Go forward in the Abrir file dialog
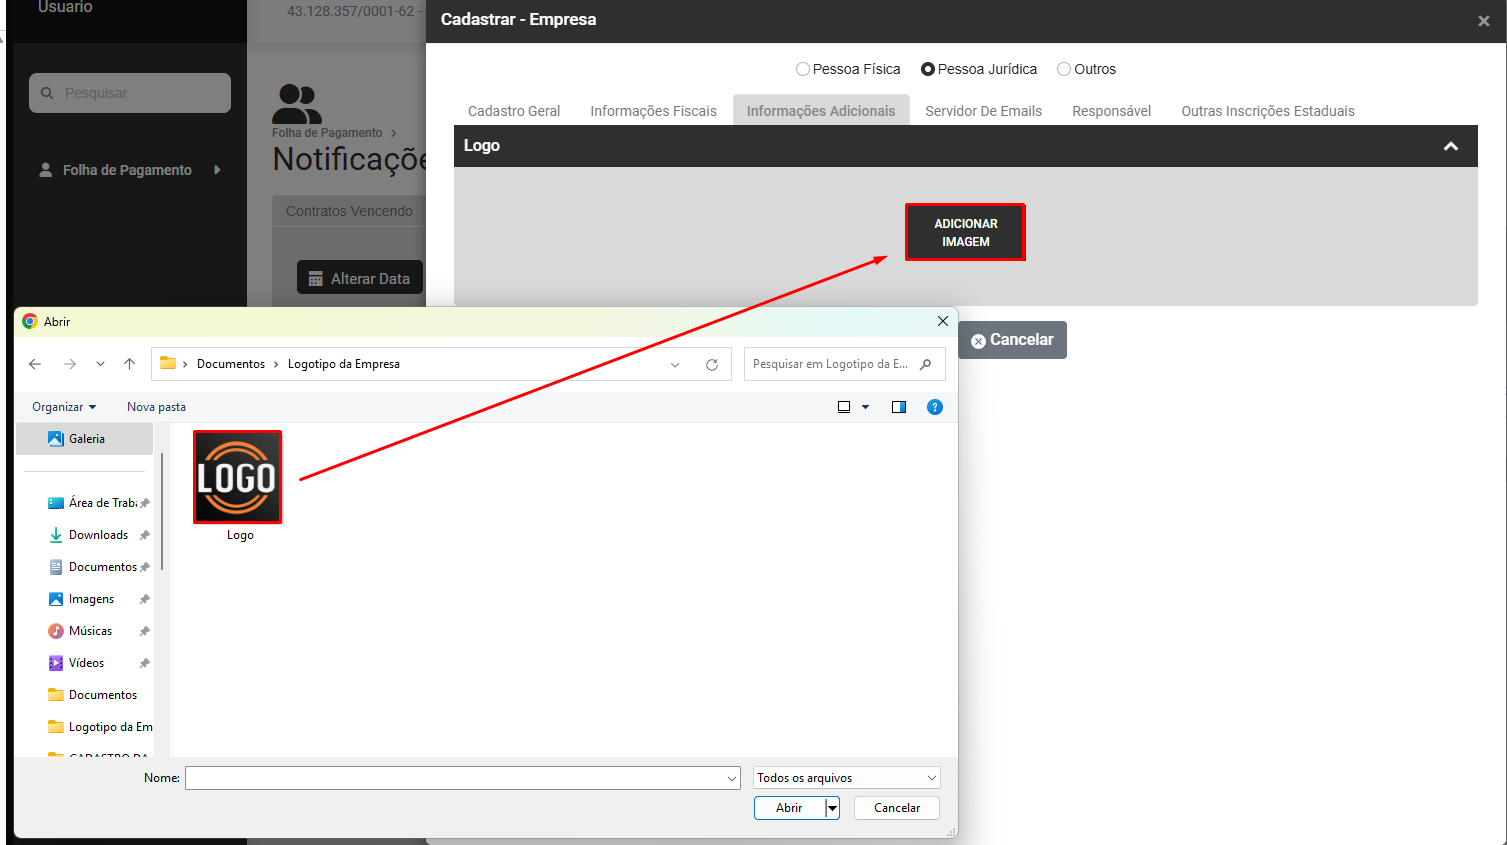This screenshot has height=845, width=1507. (x=70, y=364)
